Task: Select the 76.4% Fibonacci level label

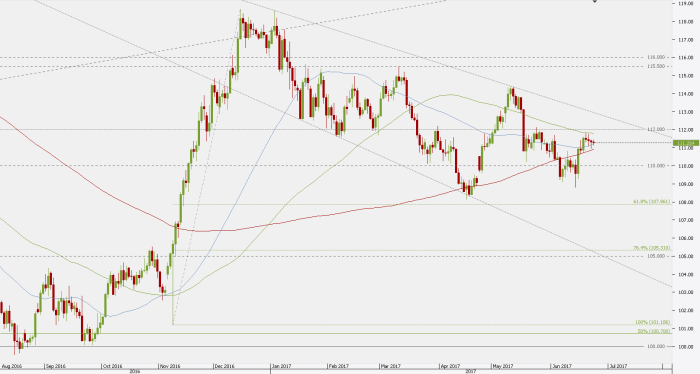Action: [x=652, y=248]
